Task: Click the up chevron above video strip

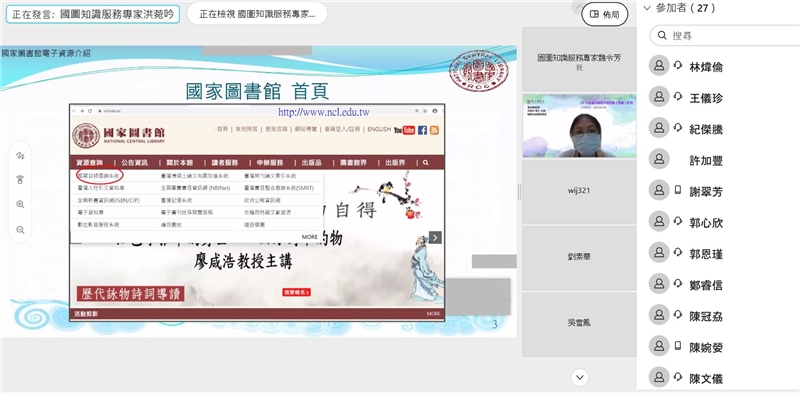Action: [579, 7]
